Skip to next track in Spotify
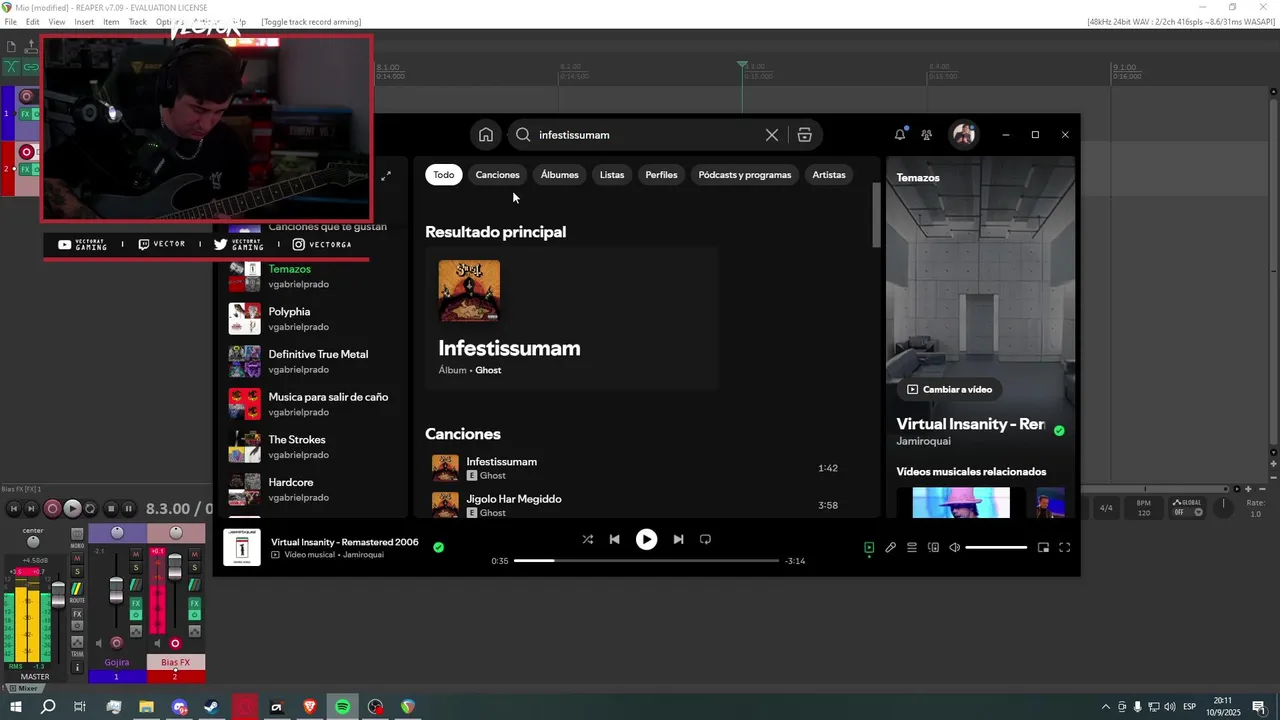Viewport: 1280px width, 720px height. (x=678, y=539)
